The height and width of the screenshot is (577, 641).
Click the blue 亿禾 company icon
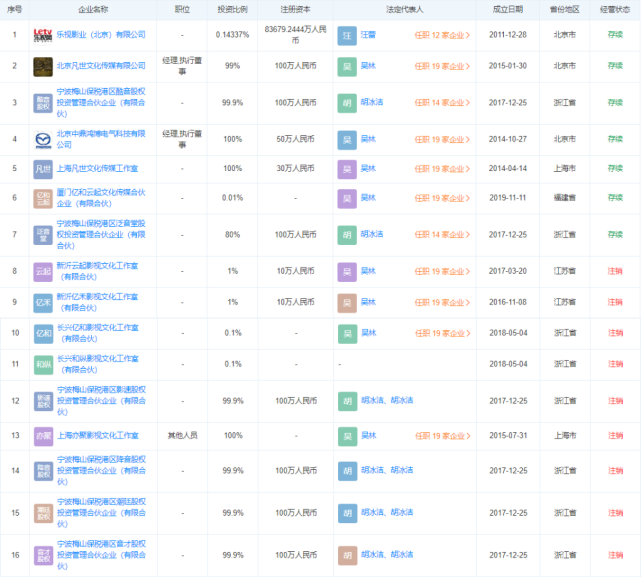[43, 302]
